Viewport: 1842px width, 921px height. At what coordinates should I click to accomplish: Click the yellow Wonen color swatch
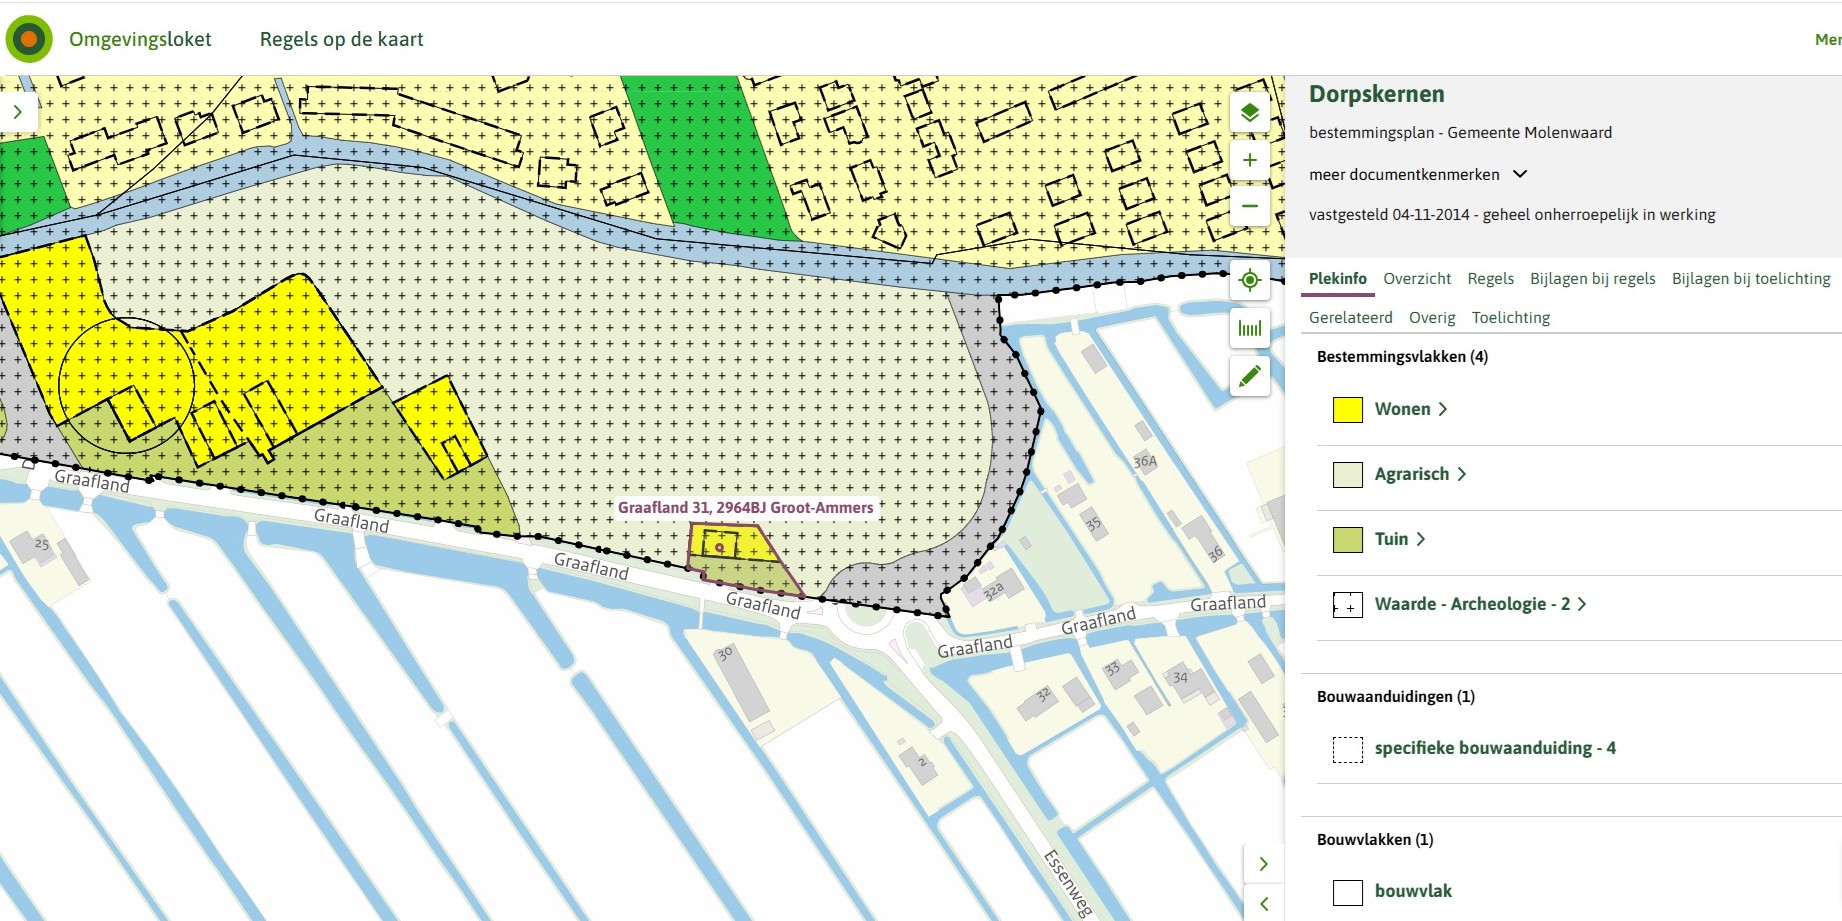[x=1347, y=410]
